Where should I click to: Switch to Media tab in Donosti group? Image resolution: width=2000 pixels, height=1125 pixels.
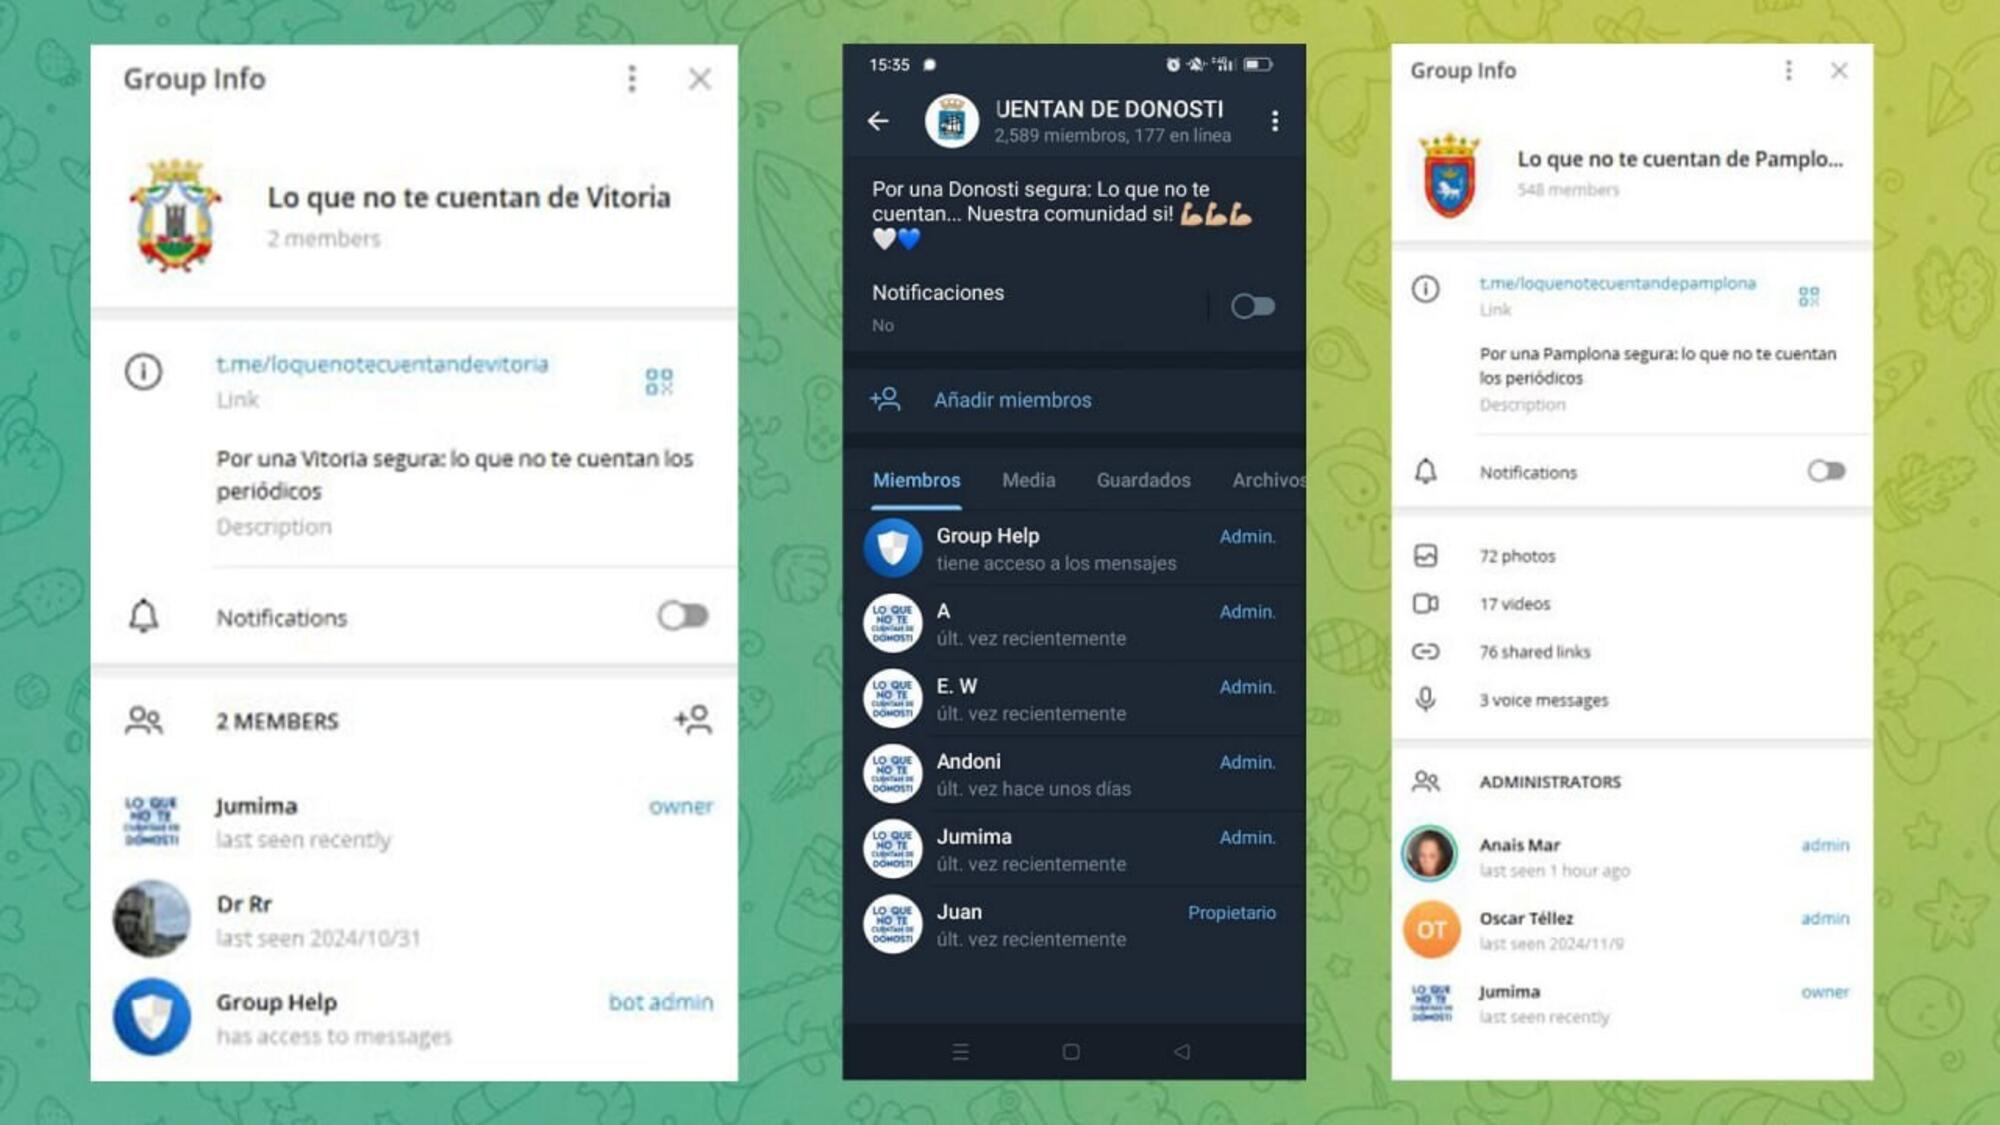[1027, 479]
